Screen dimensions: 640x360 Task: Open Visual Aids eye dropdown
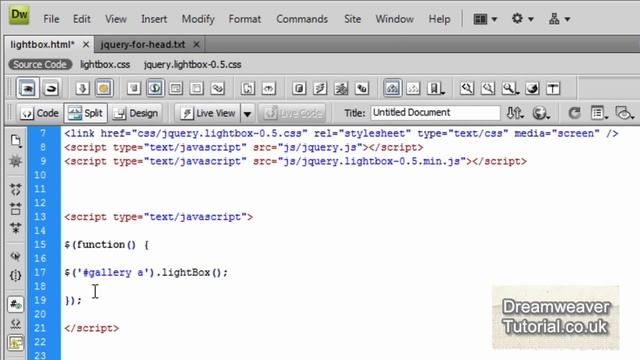[624, 113]
